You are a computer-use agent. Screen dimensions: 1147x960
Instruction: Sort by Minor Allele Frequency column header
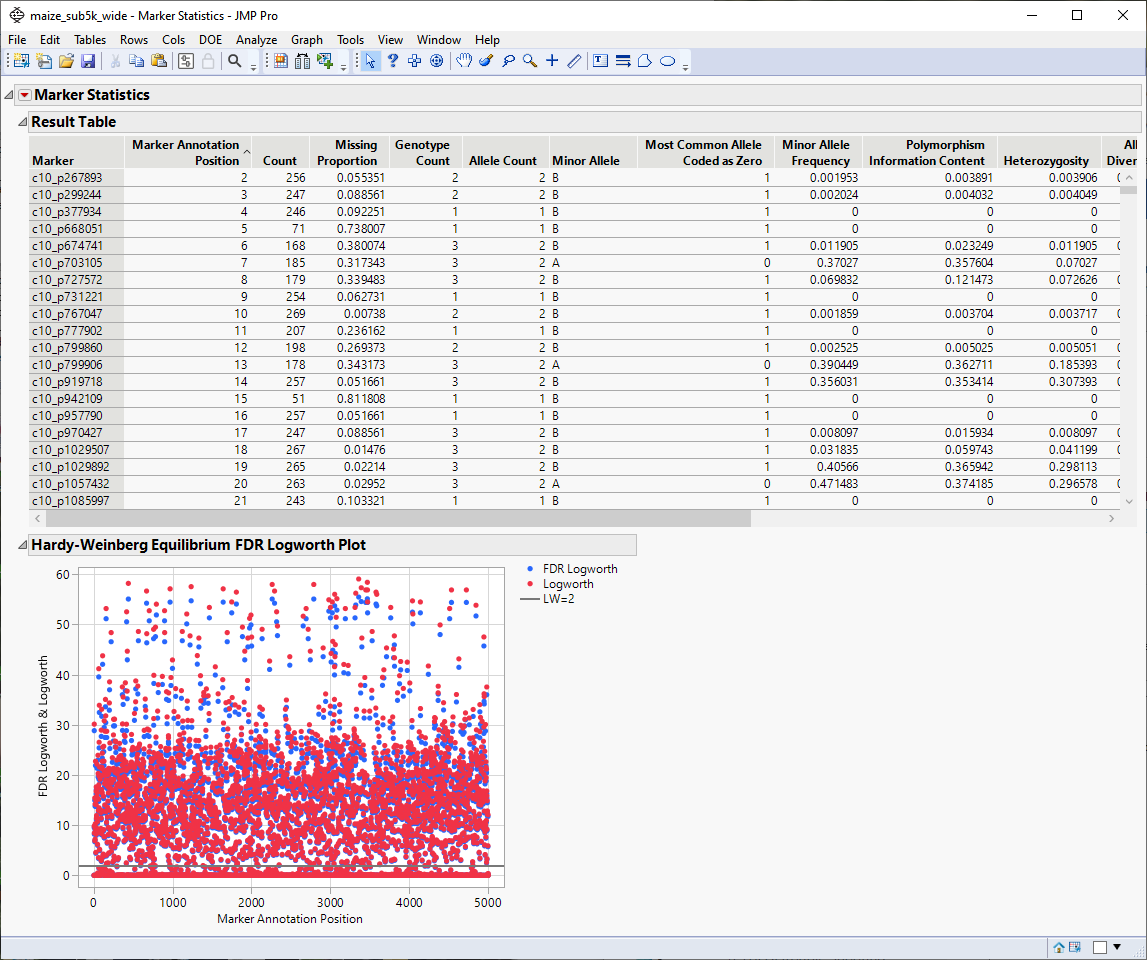[x=815, y=152]
